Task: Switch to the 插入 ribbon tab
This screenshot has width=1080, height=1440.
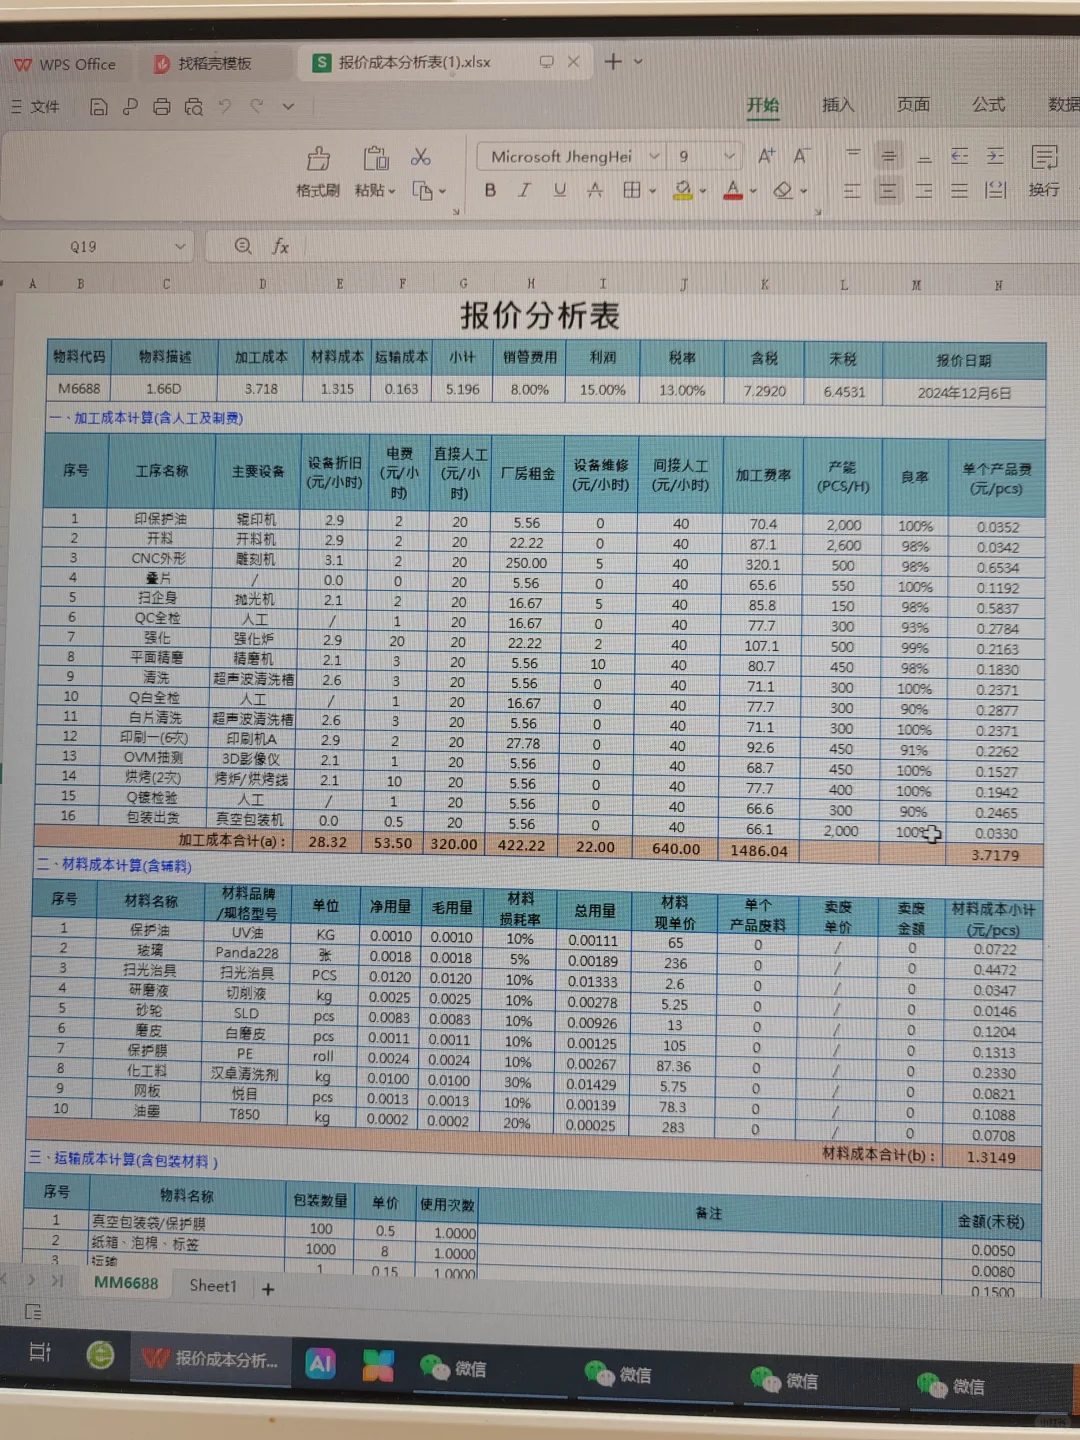Action: click(x=836, y=105)
